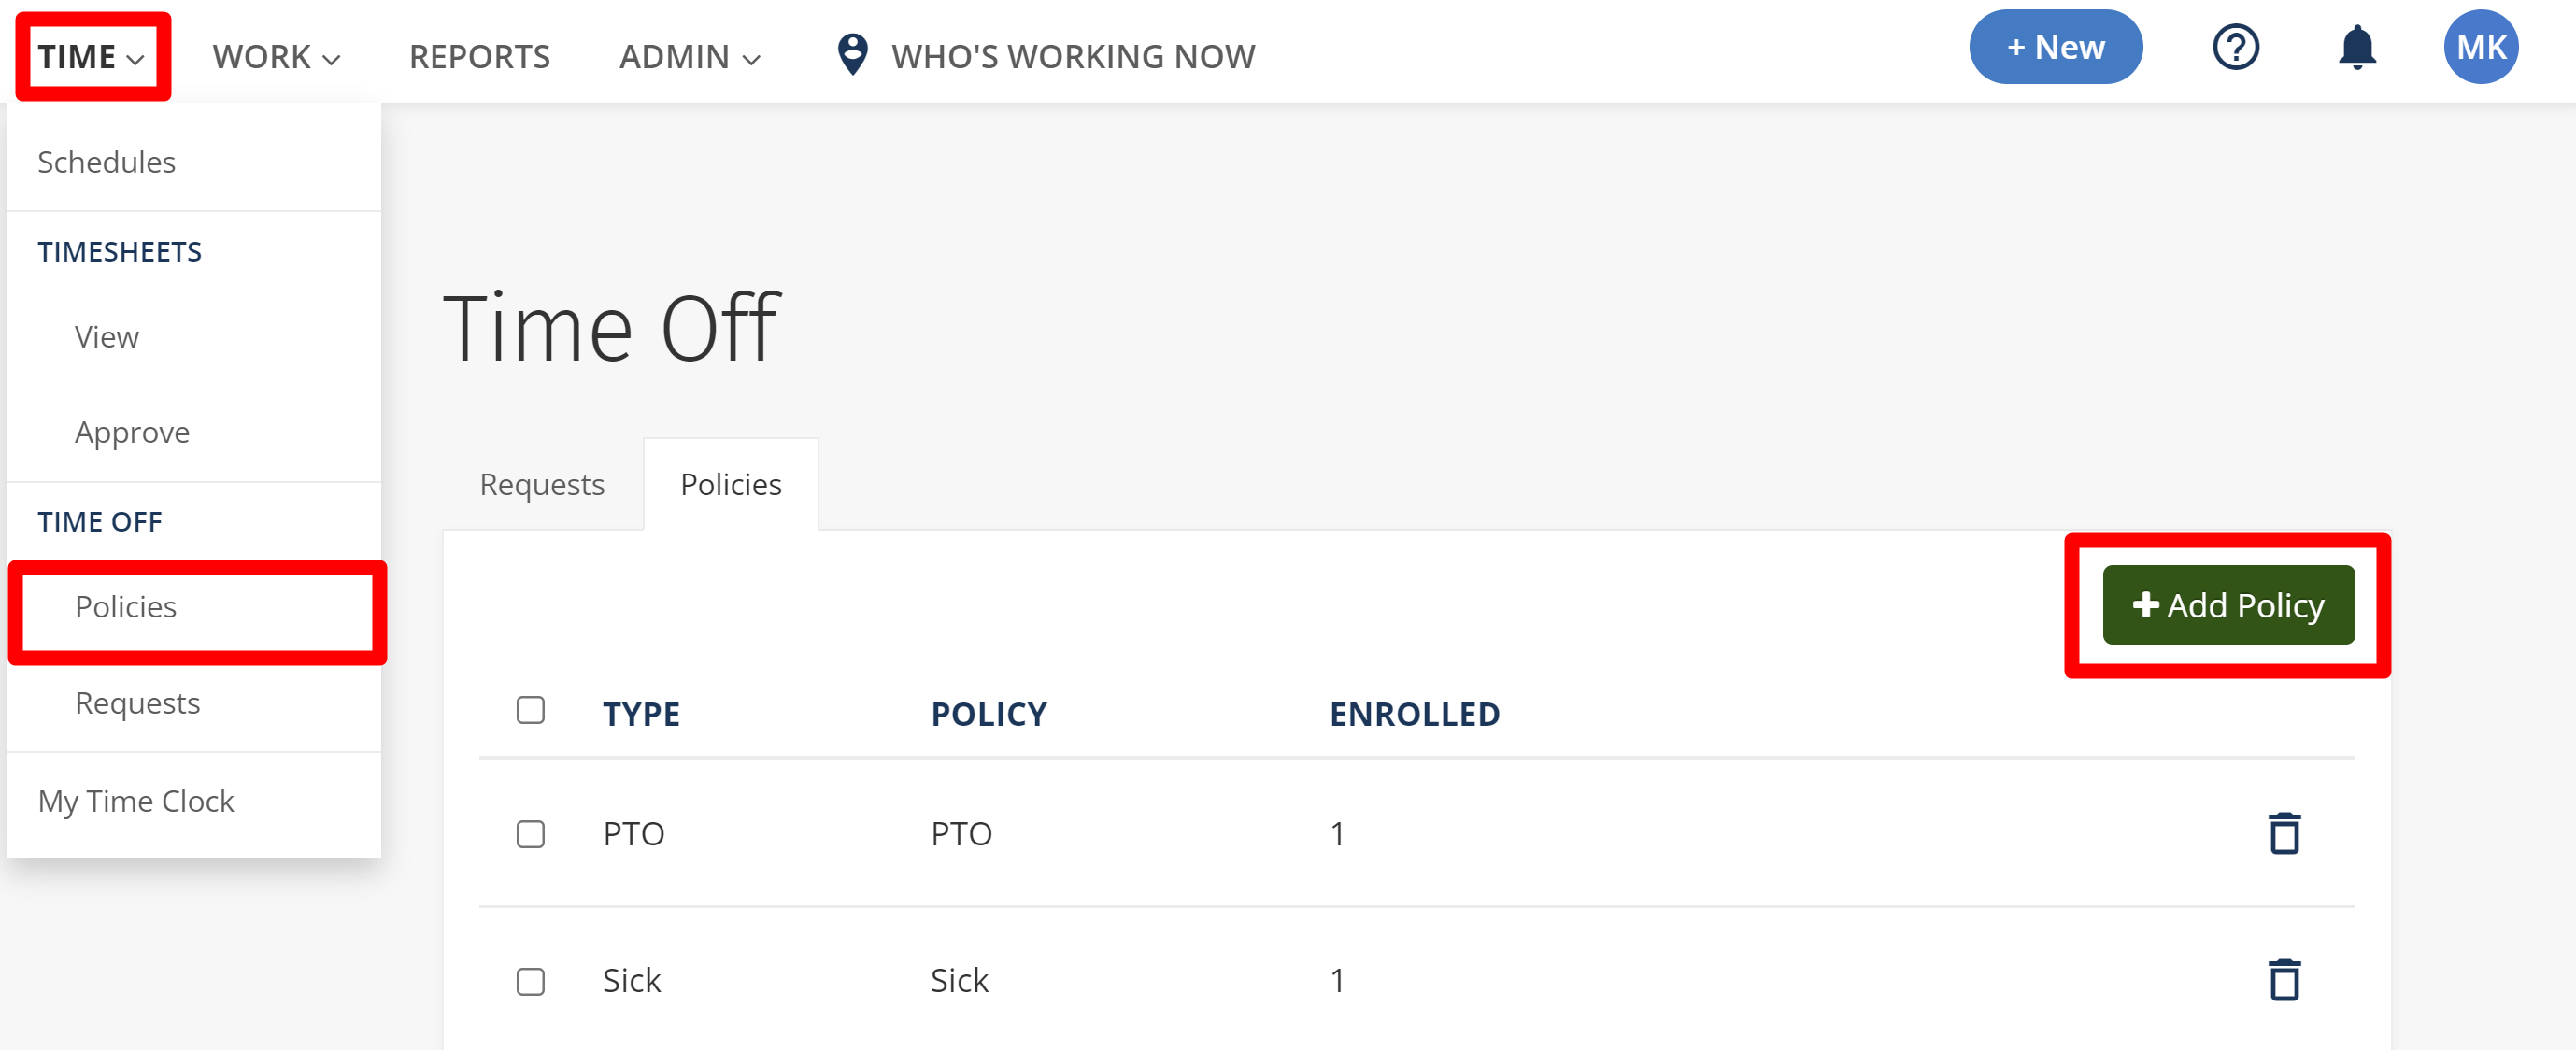Open Who's Working Now link
Viewport: 2576px width, 1050px height.
[1073, 57]
